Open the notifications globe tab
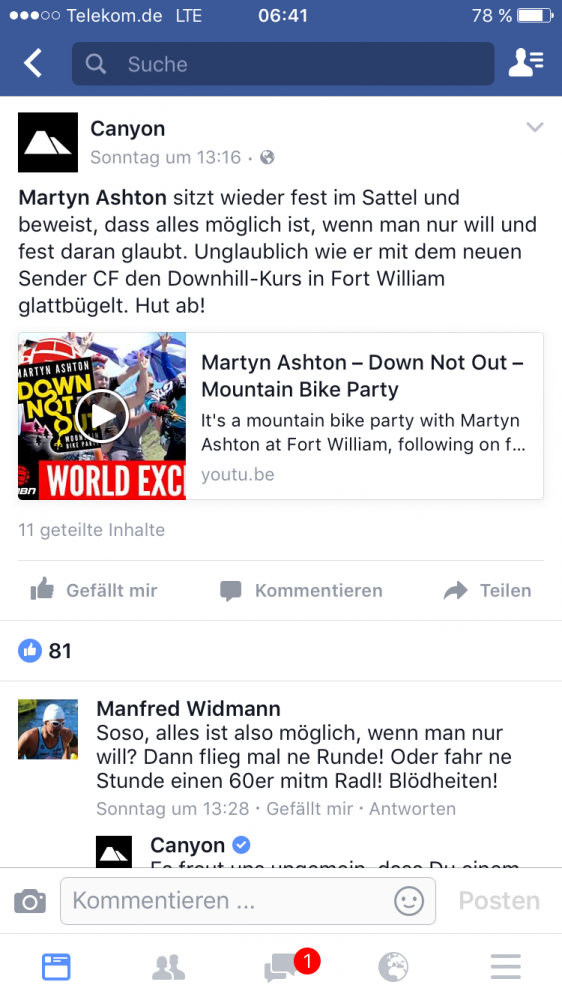562x1000 pixels. pyautogui.click(x=393, y=967)
